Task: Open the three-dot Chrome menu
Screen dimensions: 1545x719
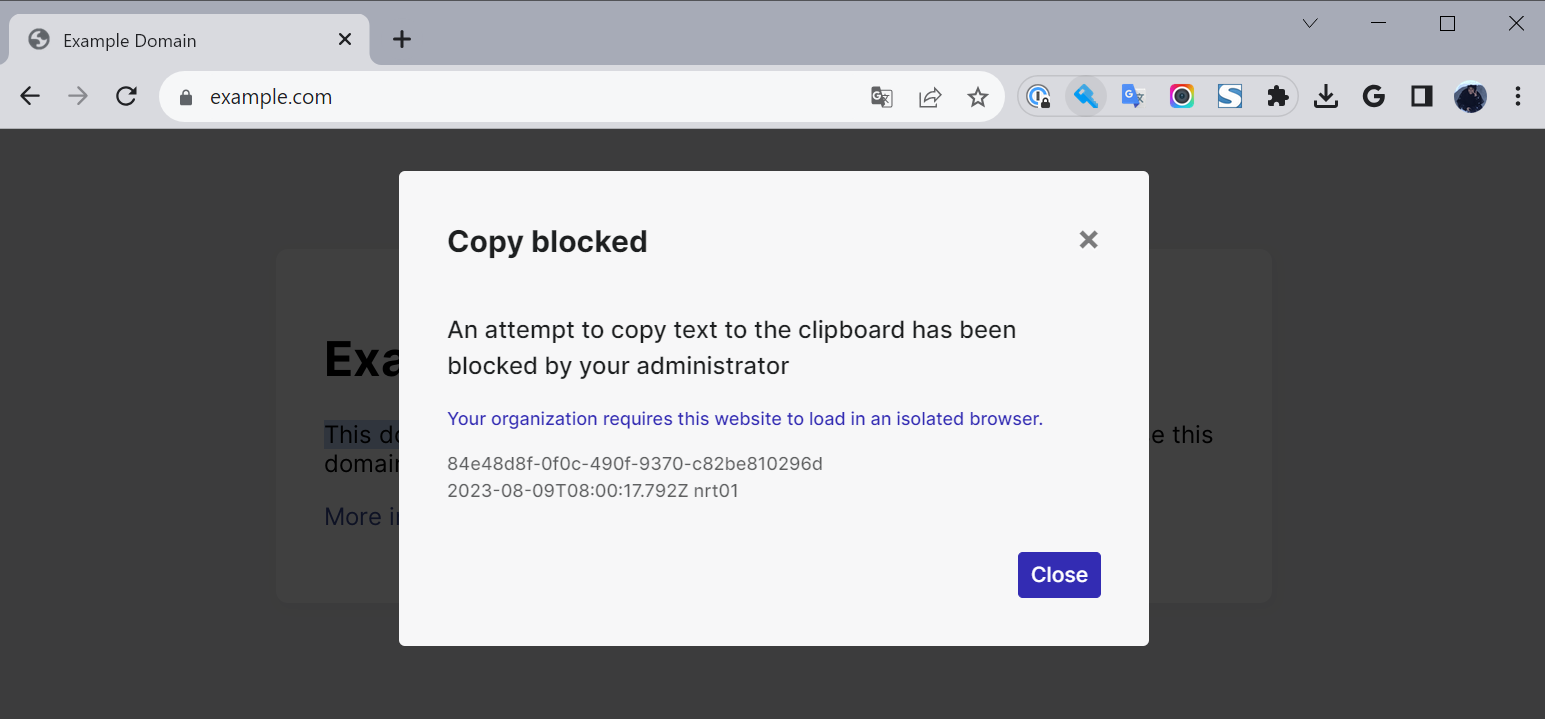Action: pos(1518,96)
